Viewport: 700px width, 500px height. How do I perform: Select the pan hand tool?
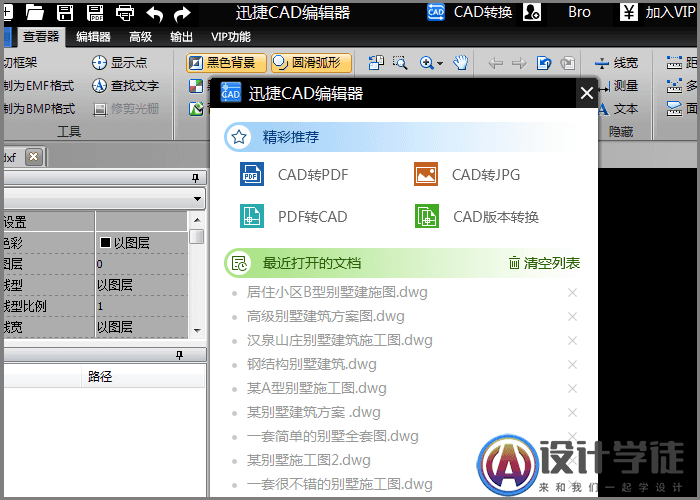pos(460,63)
